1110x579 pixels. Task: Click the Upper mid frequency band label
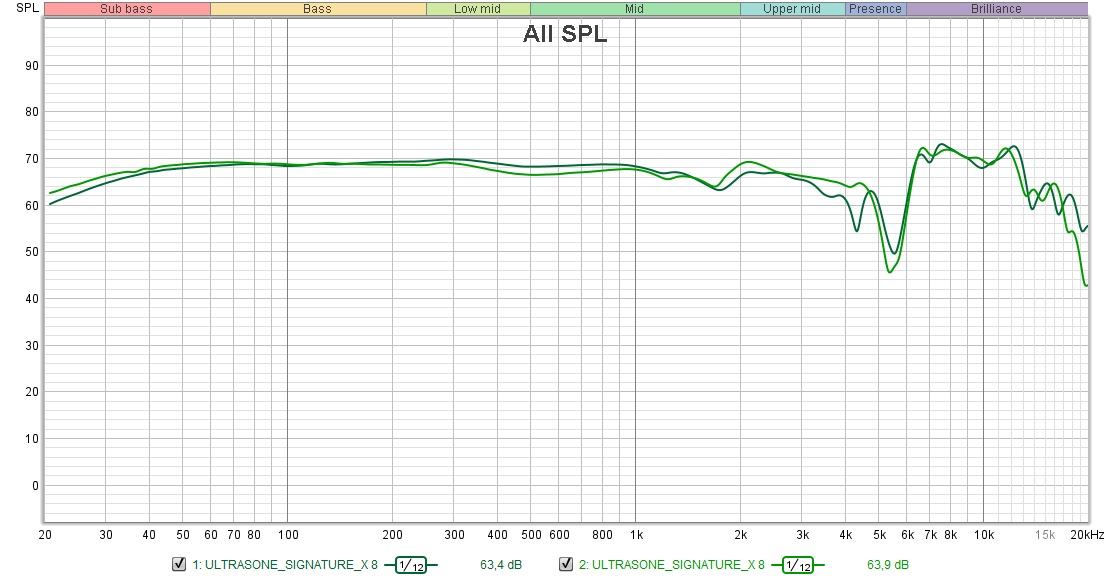[x=791, y=8]
